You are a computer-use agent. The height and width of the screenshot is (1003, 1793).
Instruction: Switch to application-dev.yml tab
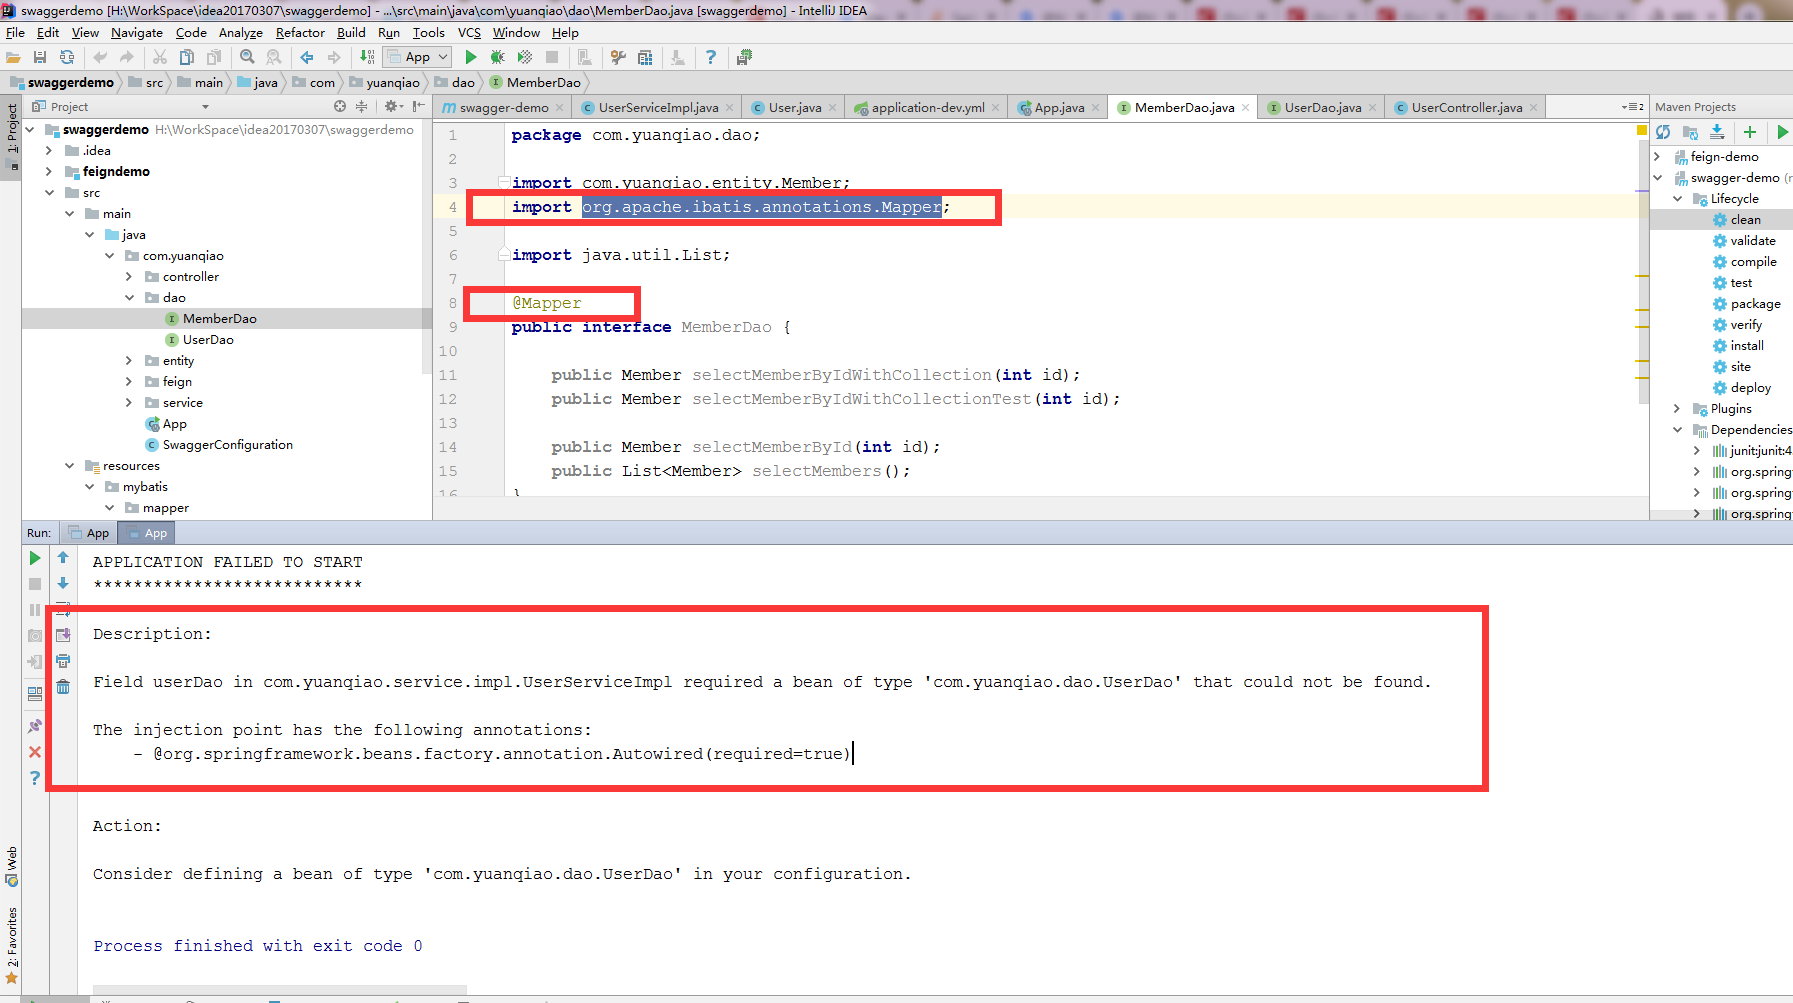(x=928, y=108)
